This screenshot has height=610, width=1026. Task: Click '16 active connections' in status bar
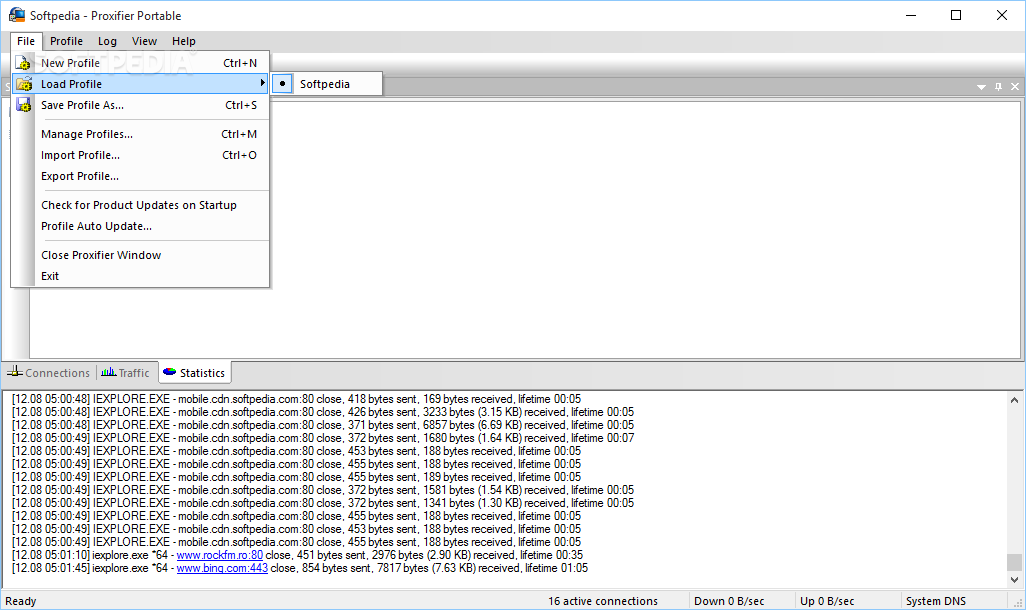603,601
